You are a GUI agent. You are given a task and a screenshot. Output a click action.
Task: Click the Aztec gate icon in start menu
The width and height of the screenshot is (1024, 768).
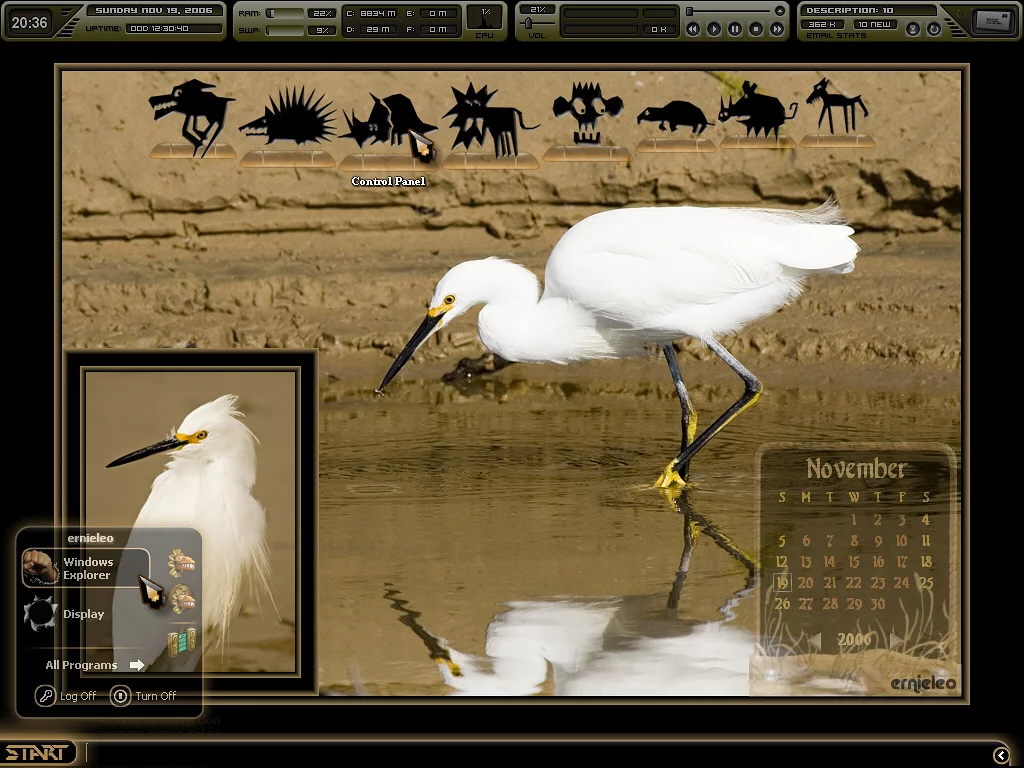[181, 641]
